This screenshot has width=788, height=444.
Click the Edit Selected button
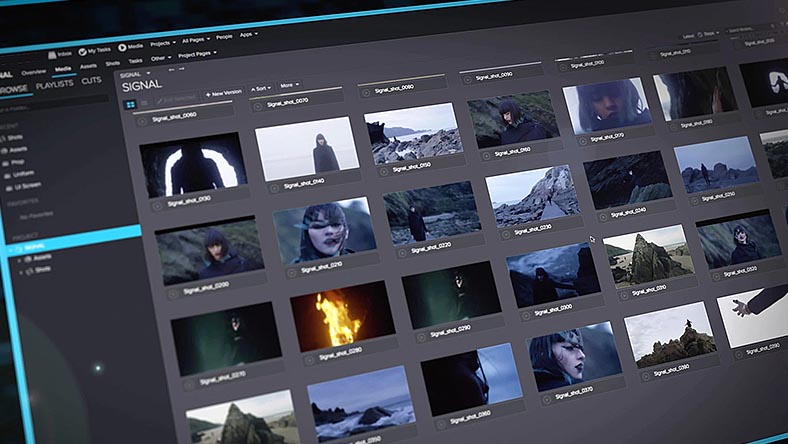pyautogui.click(x=175, y=99)
